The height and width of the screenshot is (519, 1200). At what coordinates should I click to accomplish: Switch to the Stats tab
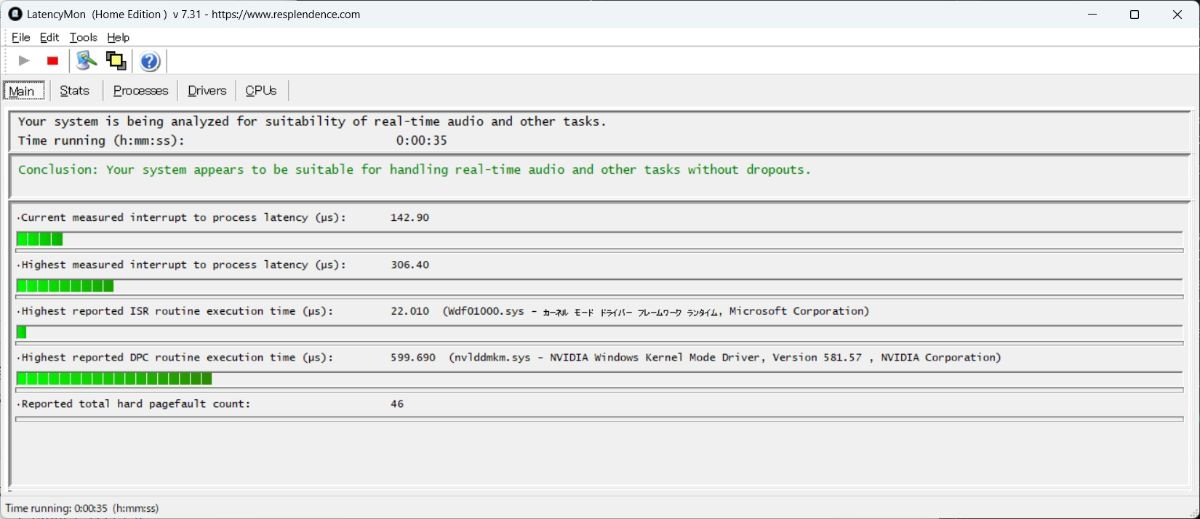74,91
